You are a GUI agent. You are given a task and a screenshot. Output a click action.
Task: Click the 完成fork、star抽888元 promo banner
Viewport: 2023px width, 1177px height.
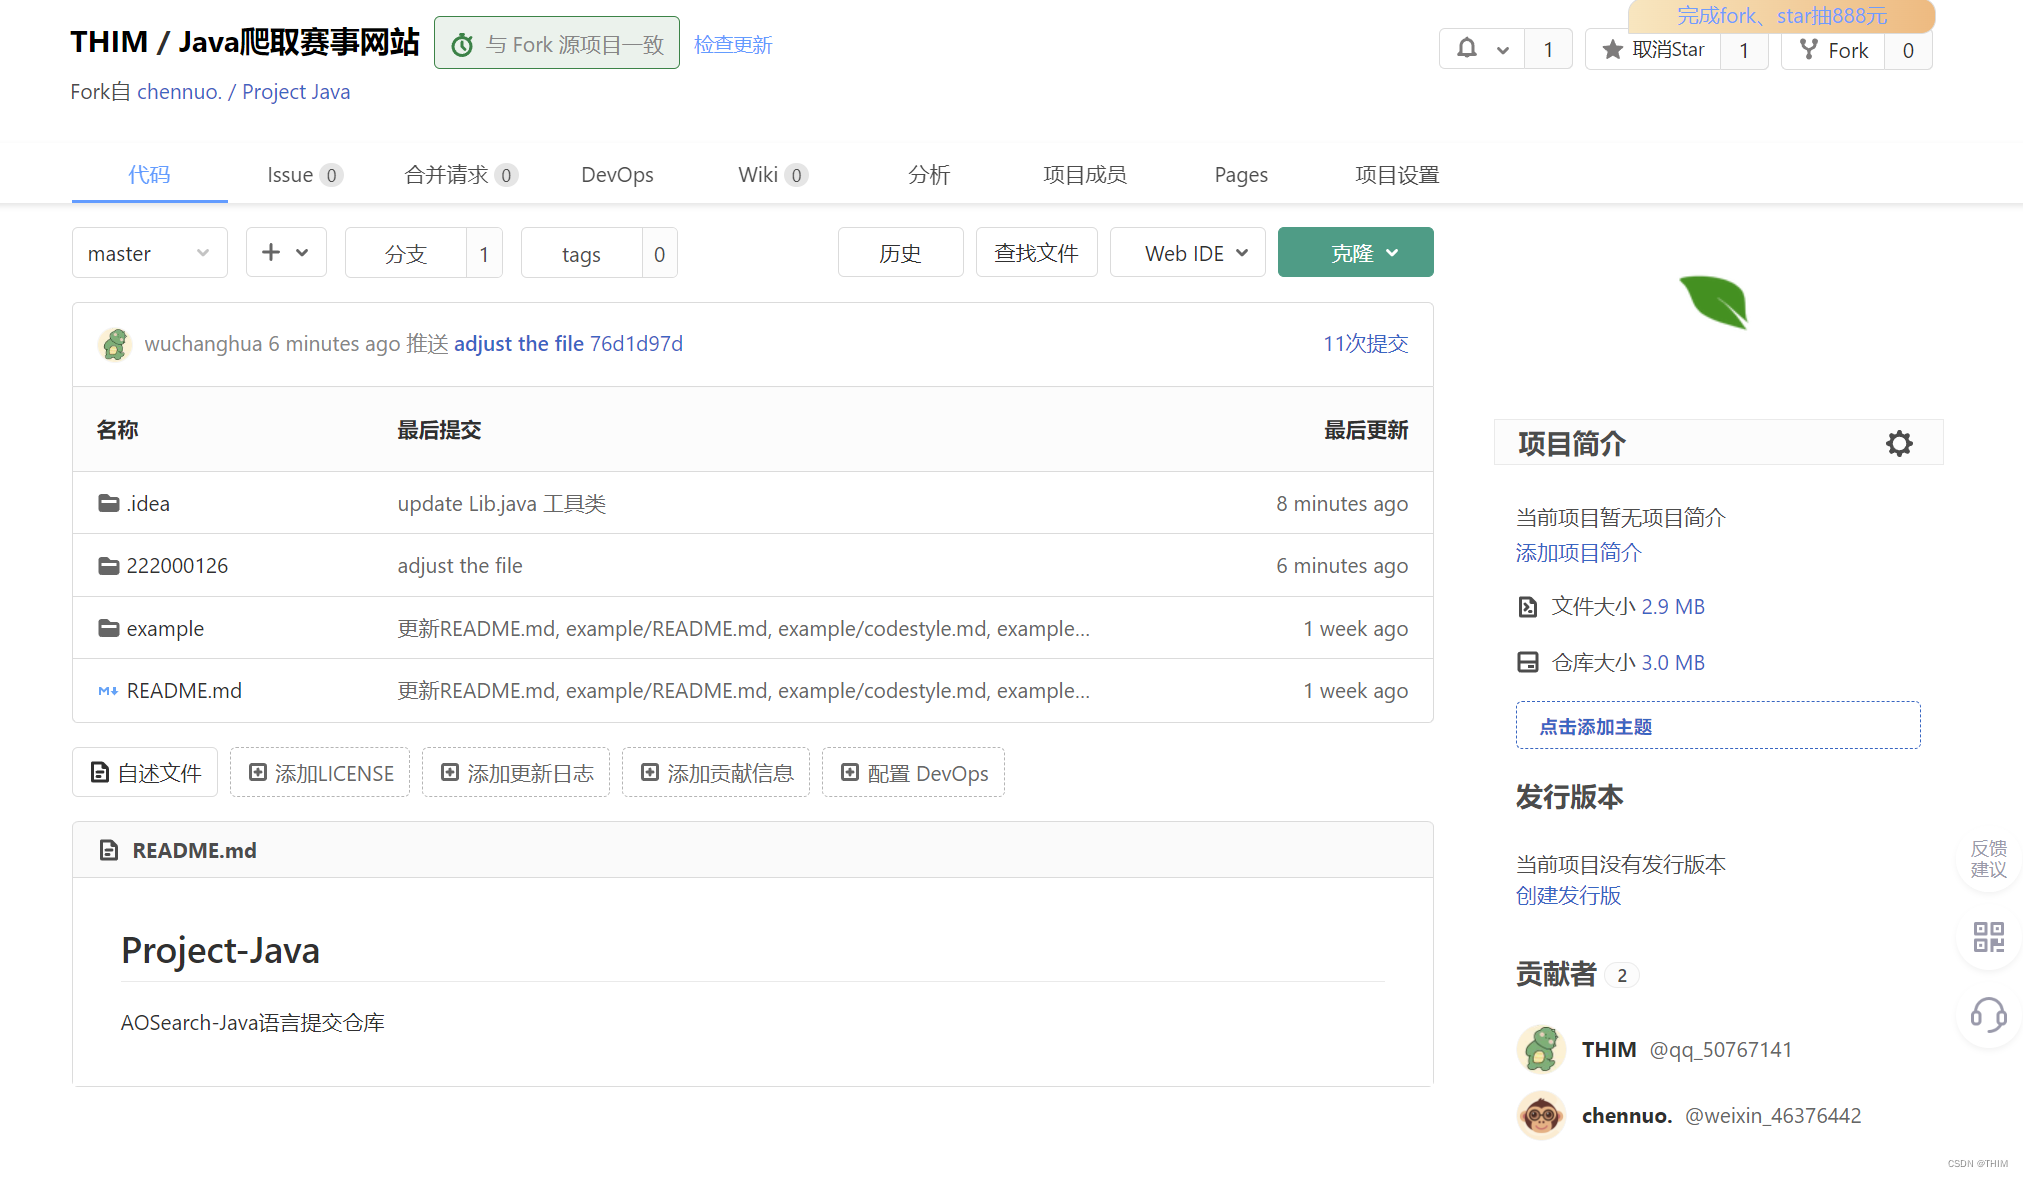pos(1781,16)
